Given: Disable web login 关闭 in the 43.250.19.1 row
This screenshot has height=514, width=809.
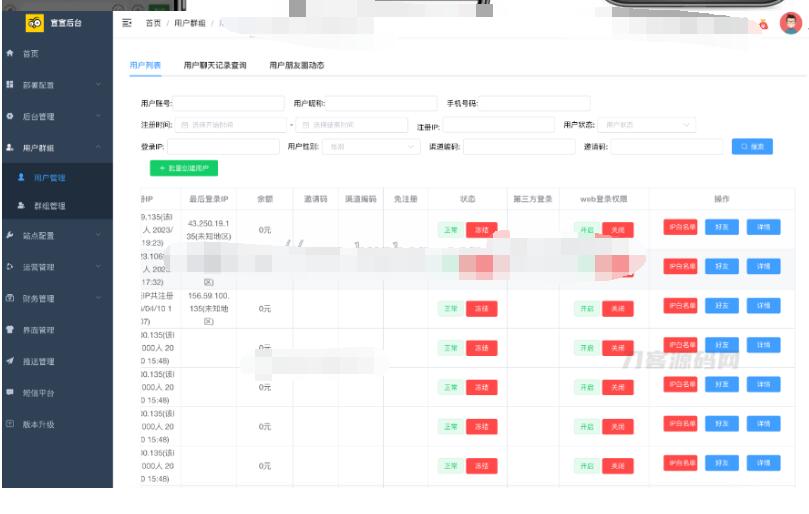Looking at the screenshot, I should tap(618, 230).
